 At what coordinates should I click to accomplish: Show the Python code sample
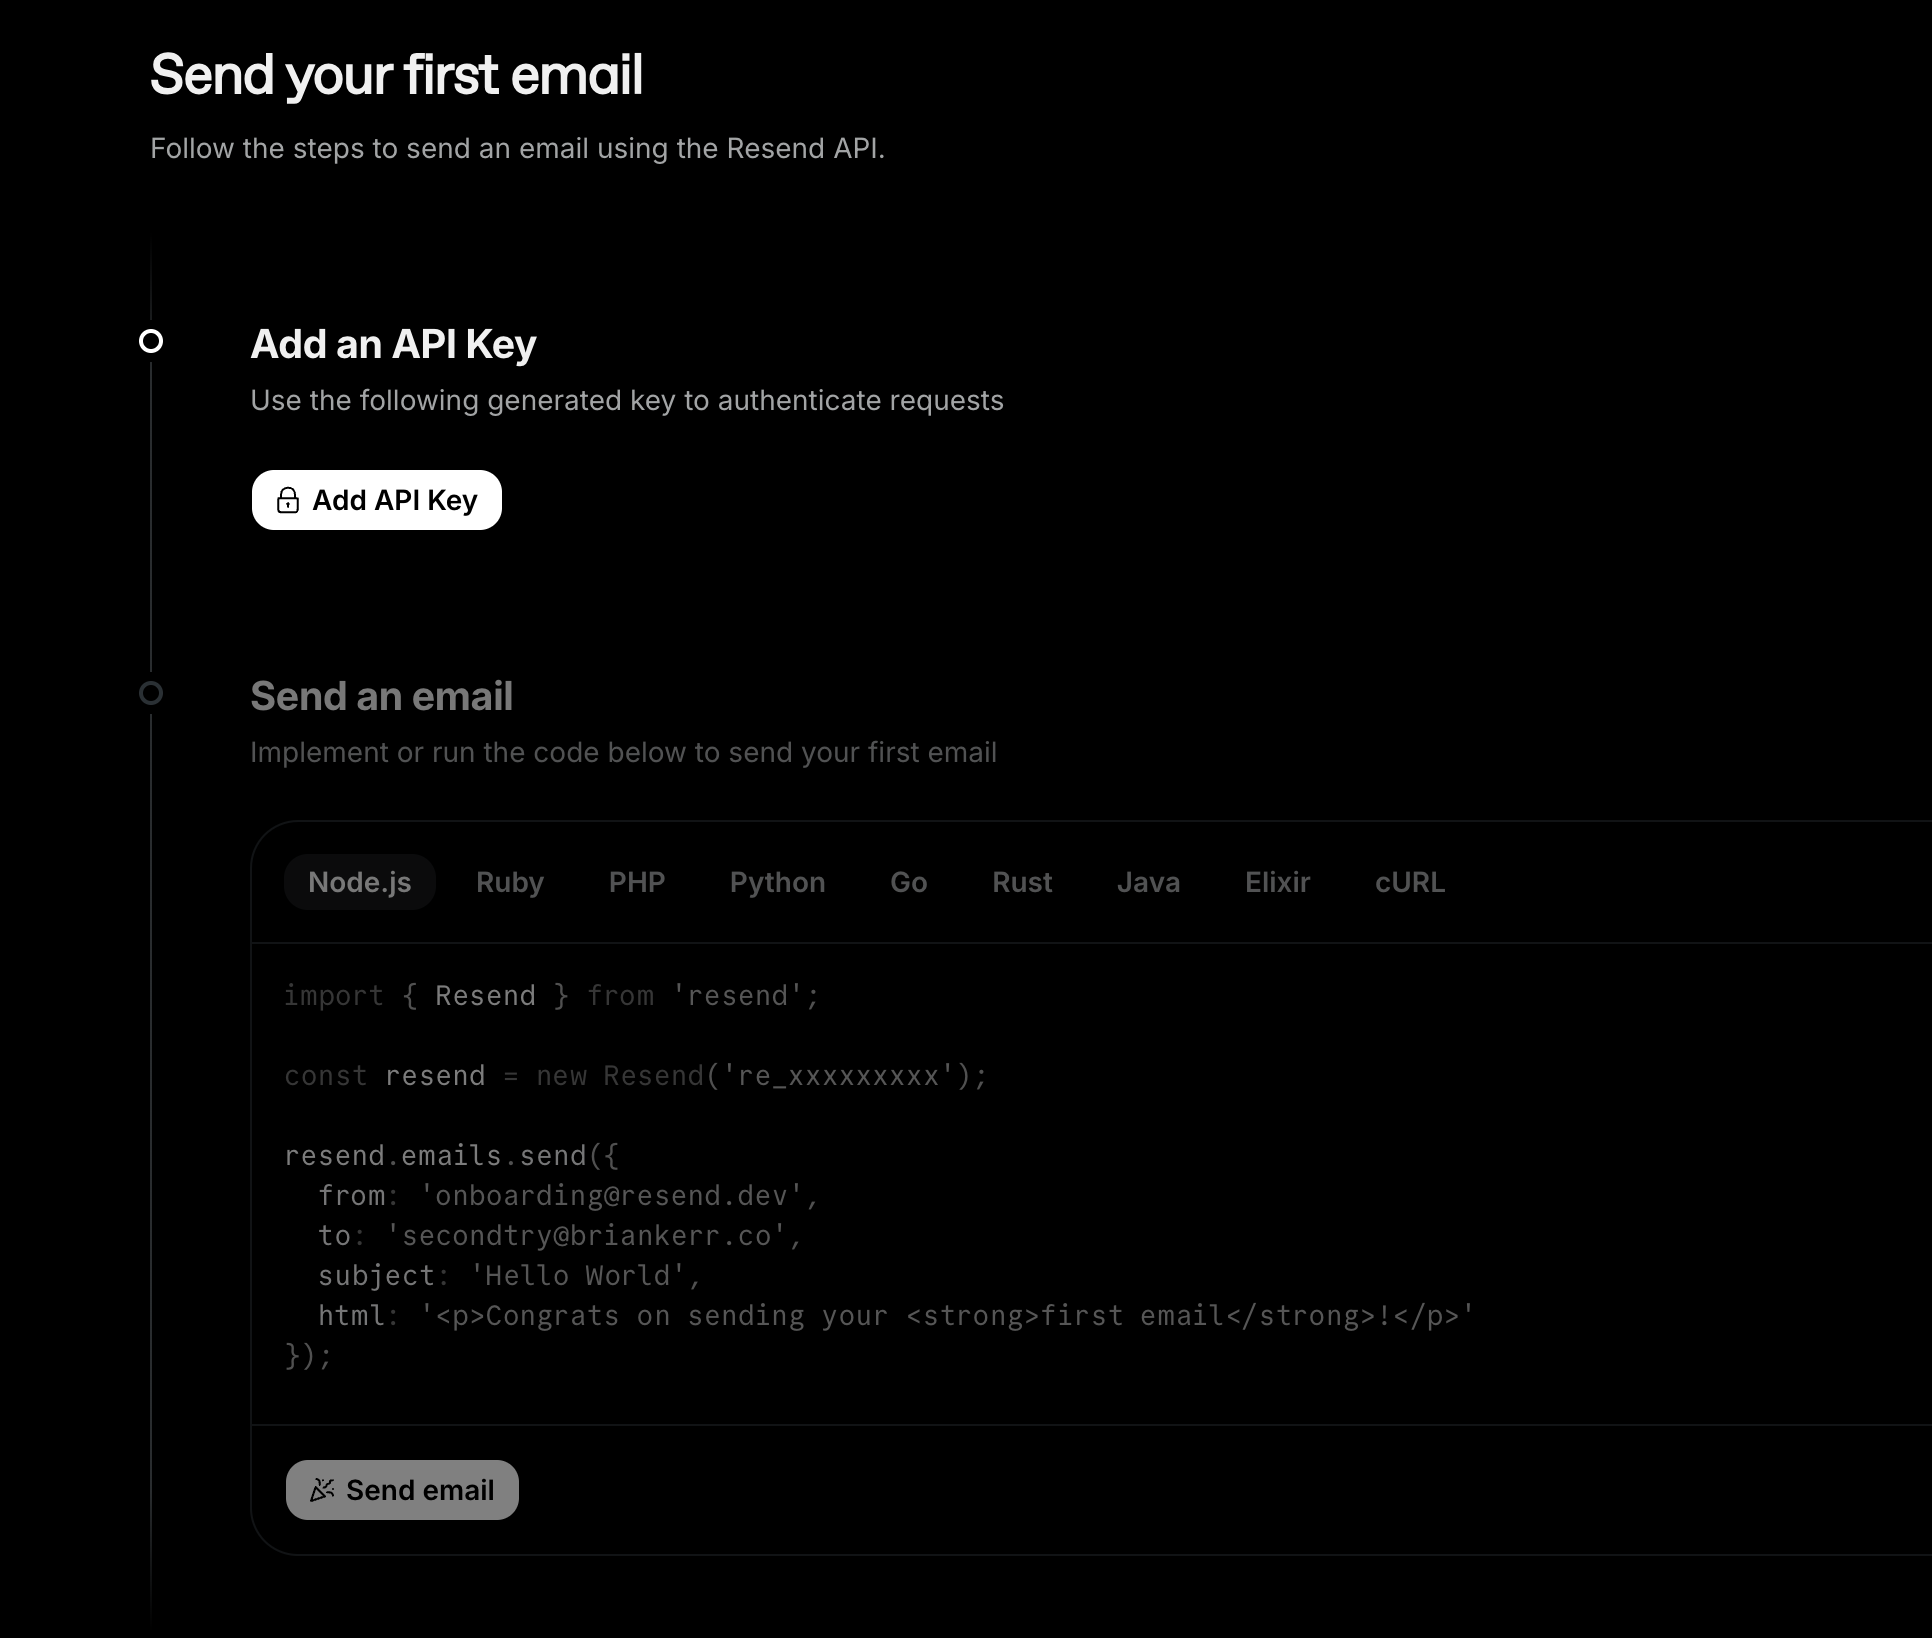tap(778, 882)
